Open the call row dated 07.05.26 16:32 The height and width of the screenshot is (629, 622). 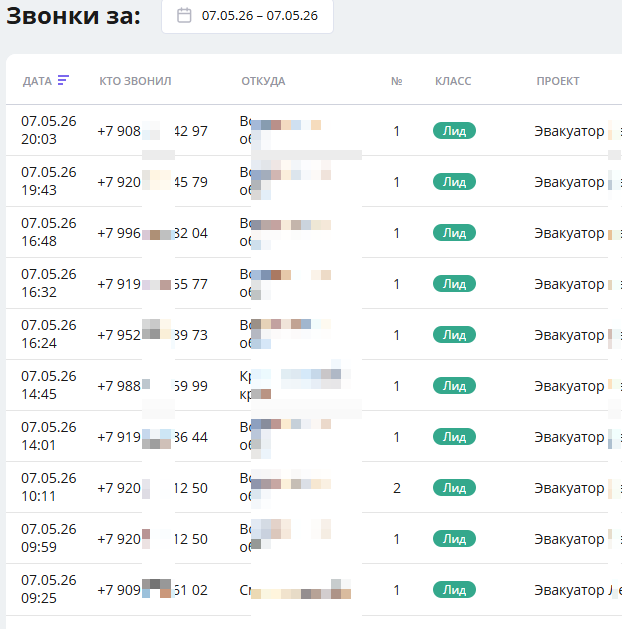pos(314,283)
